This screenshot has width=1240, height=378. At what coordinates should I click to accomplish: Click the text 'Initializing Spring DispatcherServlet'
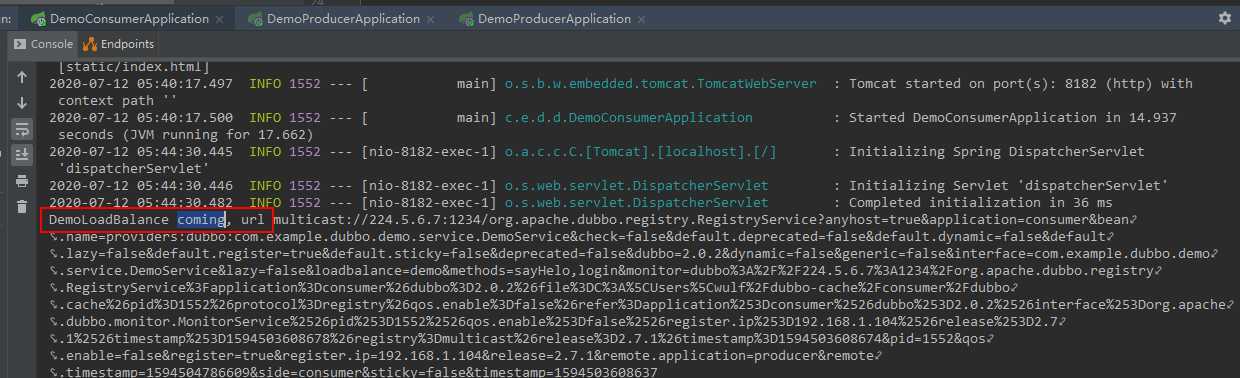coord(997,152)
